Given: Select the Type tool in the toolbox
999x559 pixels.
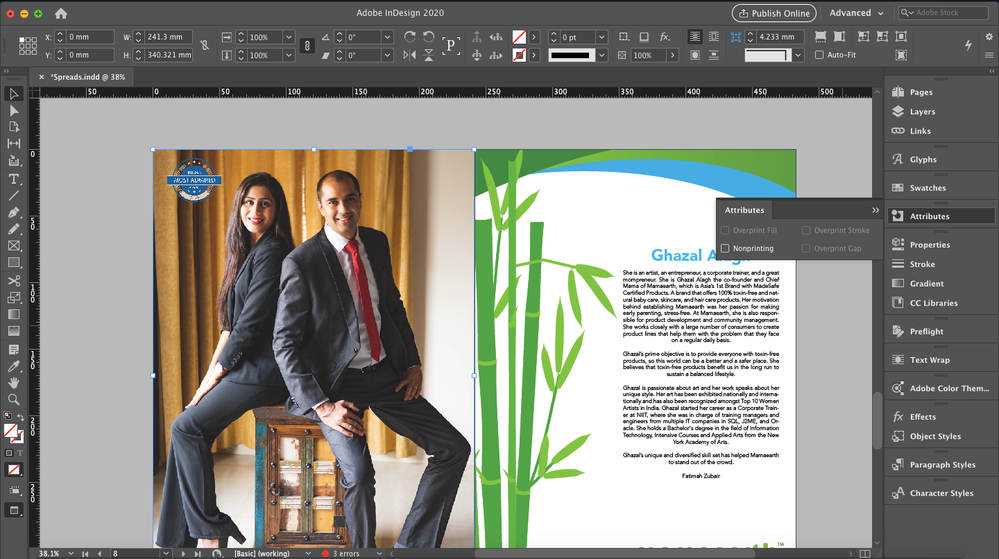Looking at the screenshot, I should (x=14, y=179).
